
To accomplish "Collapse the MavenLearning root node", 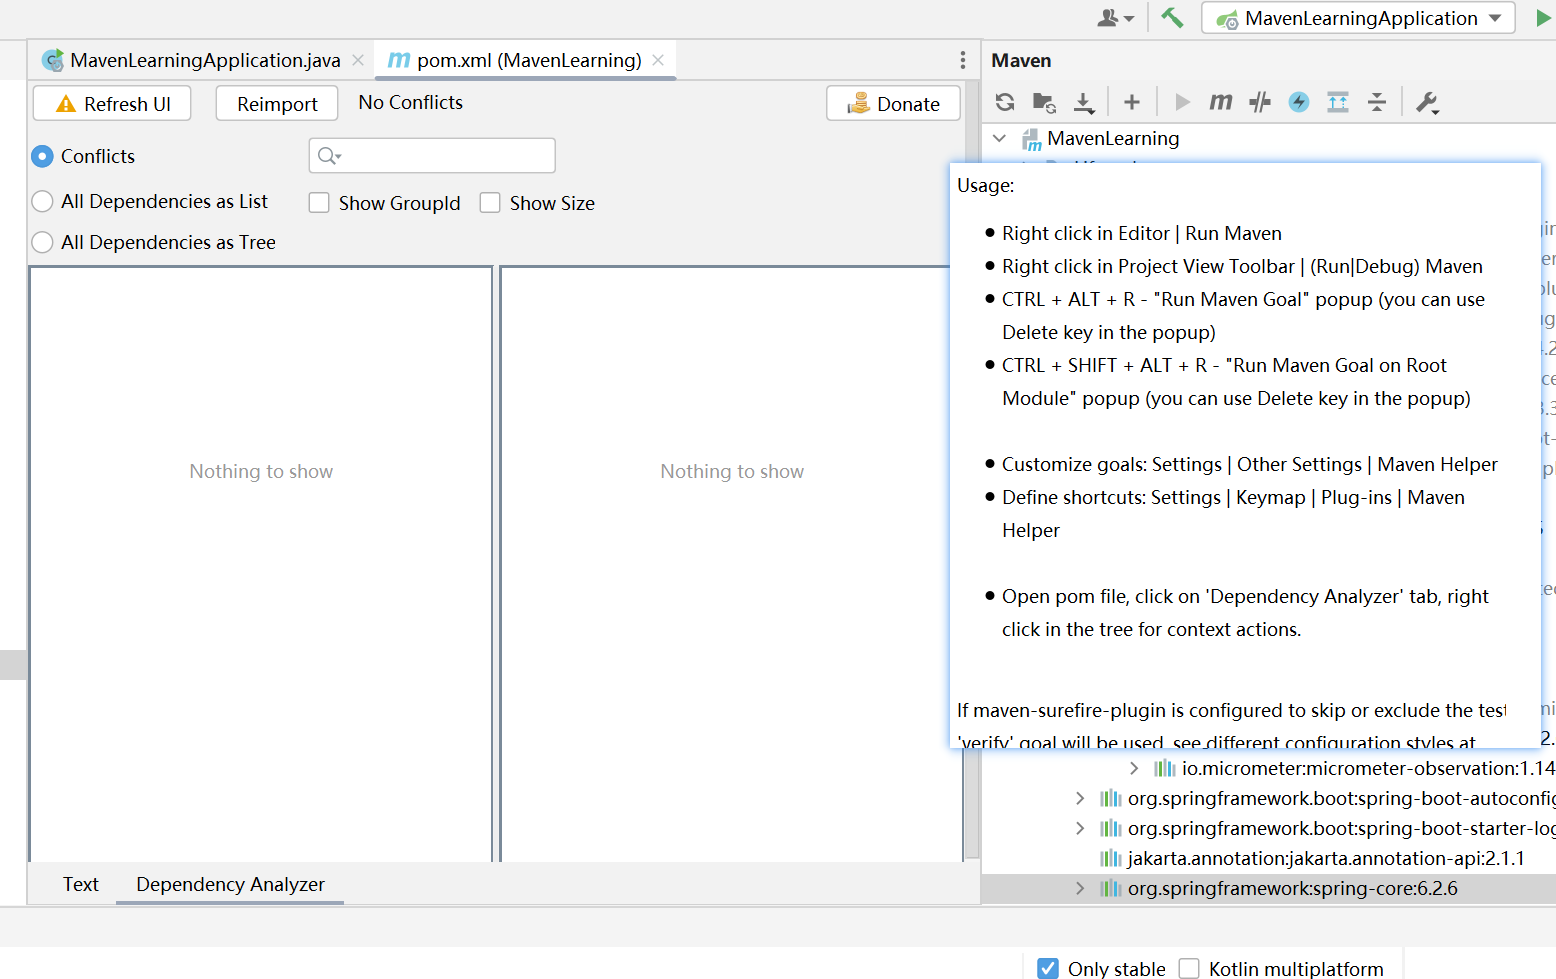I will pyautogui.click(x=999, y=138).
